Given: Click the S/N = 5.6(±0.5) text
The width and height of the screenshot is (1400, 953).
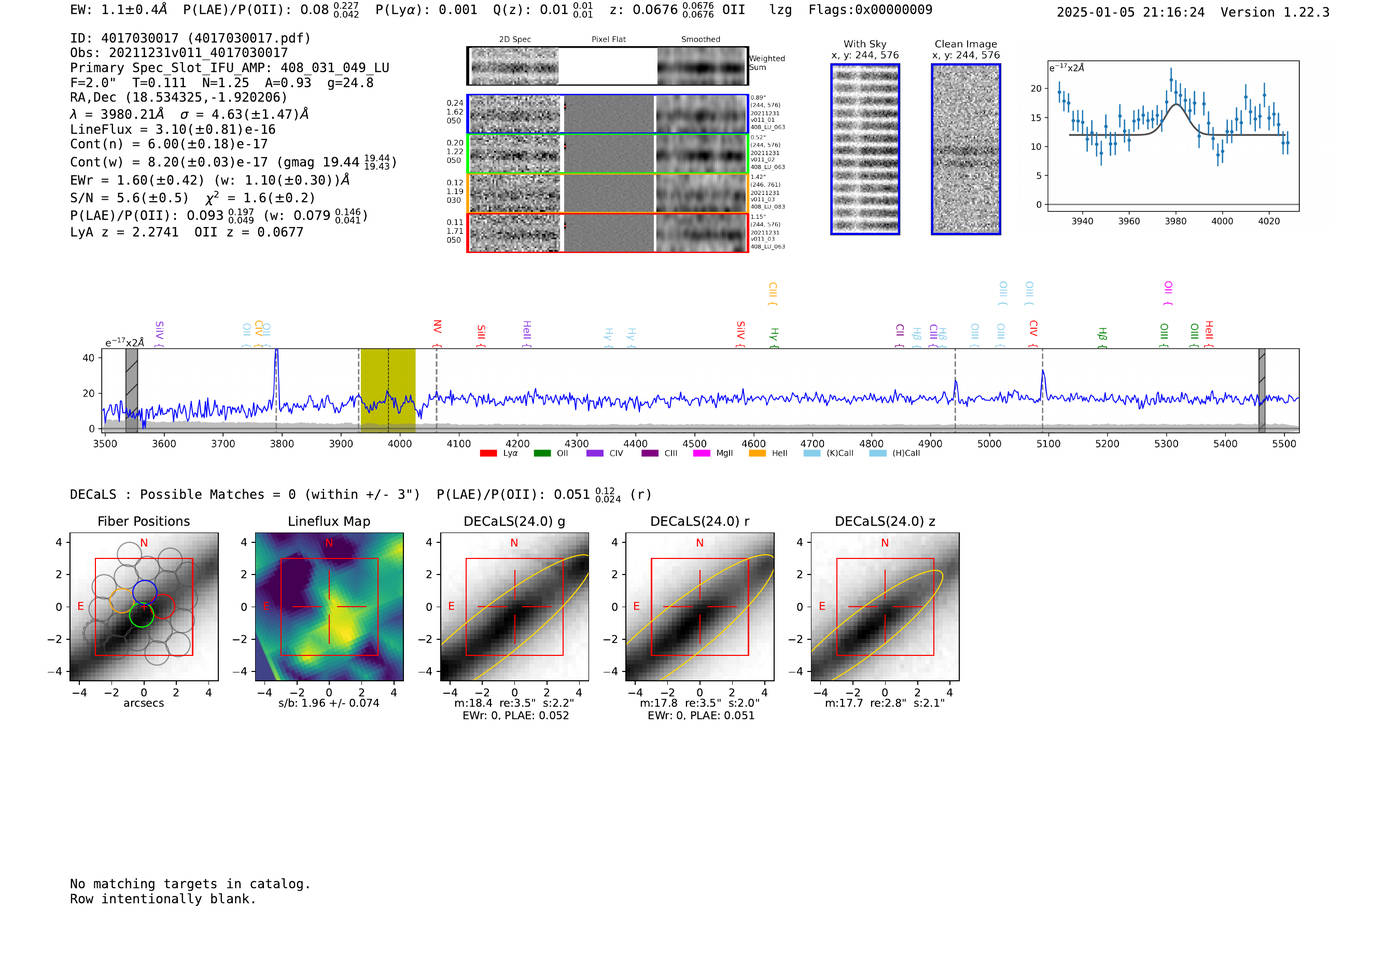Looking at the screenshot, I should [129, 197].
